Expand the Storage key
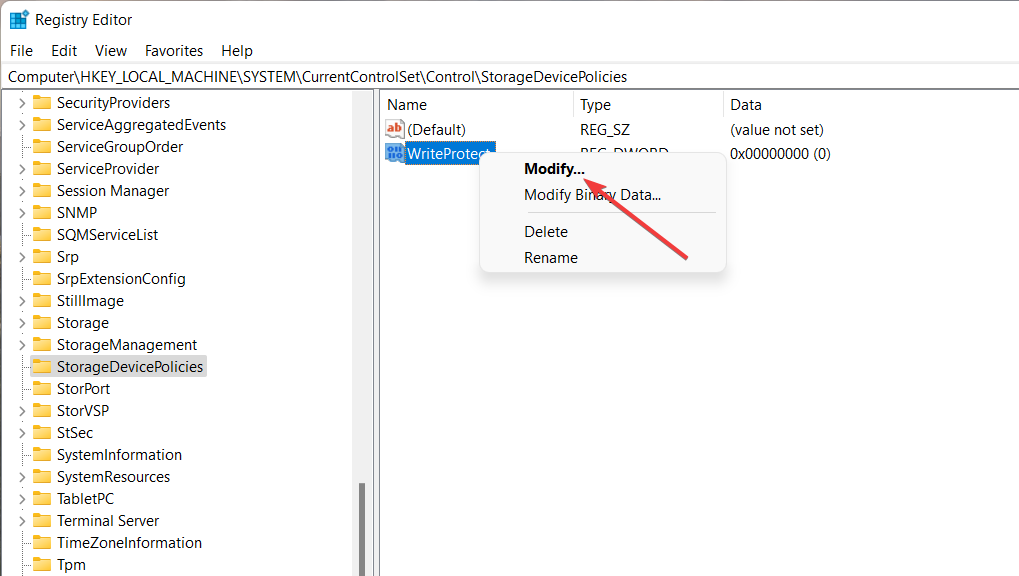Image resolution: width=1019 pixels, height=576 pixels. click(x=21, y=323)
